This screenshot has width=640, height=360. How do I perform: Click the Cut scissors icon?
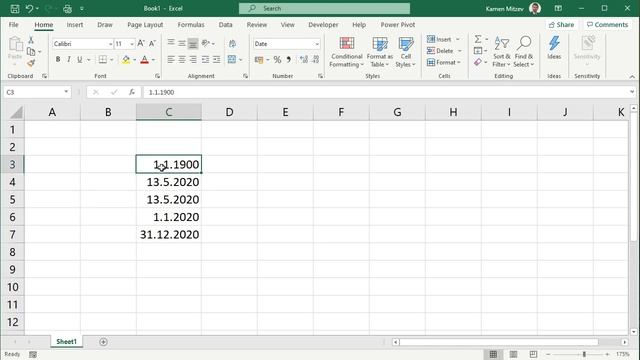click(x=31, y=40)
